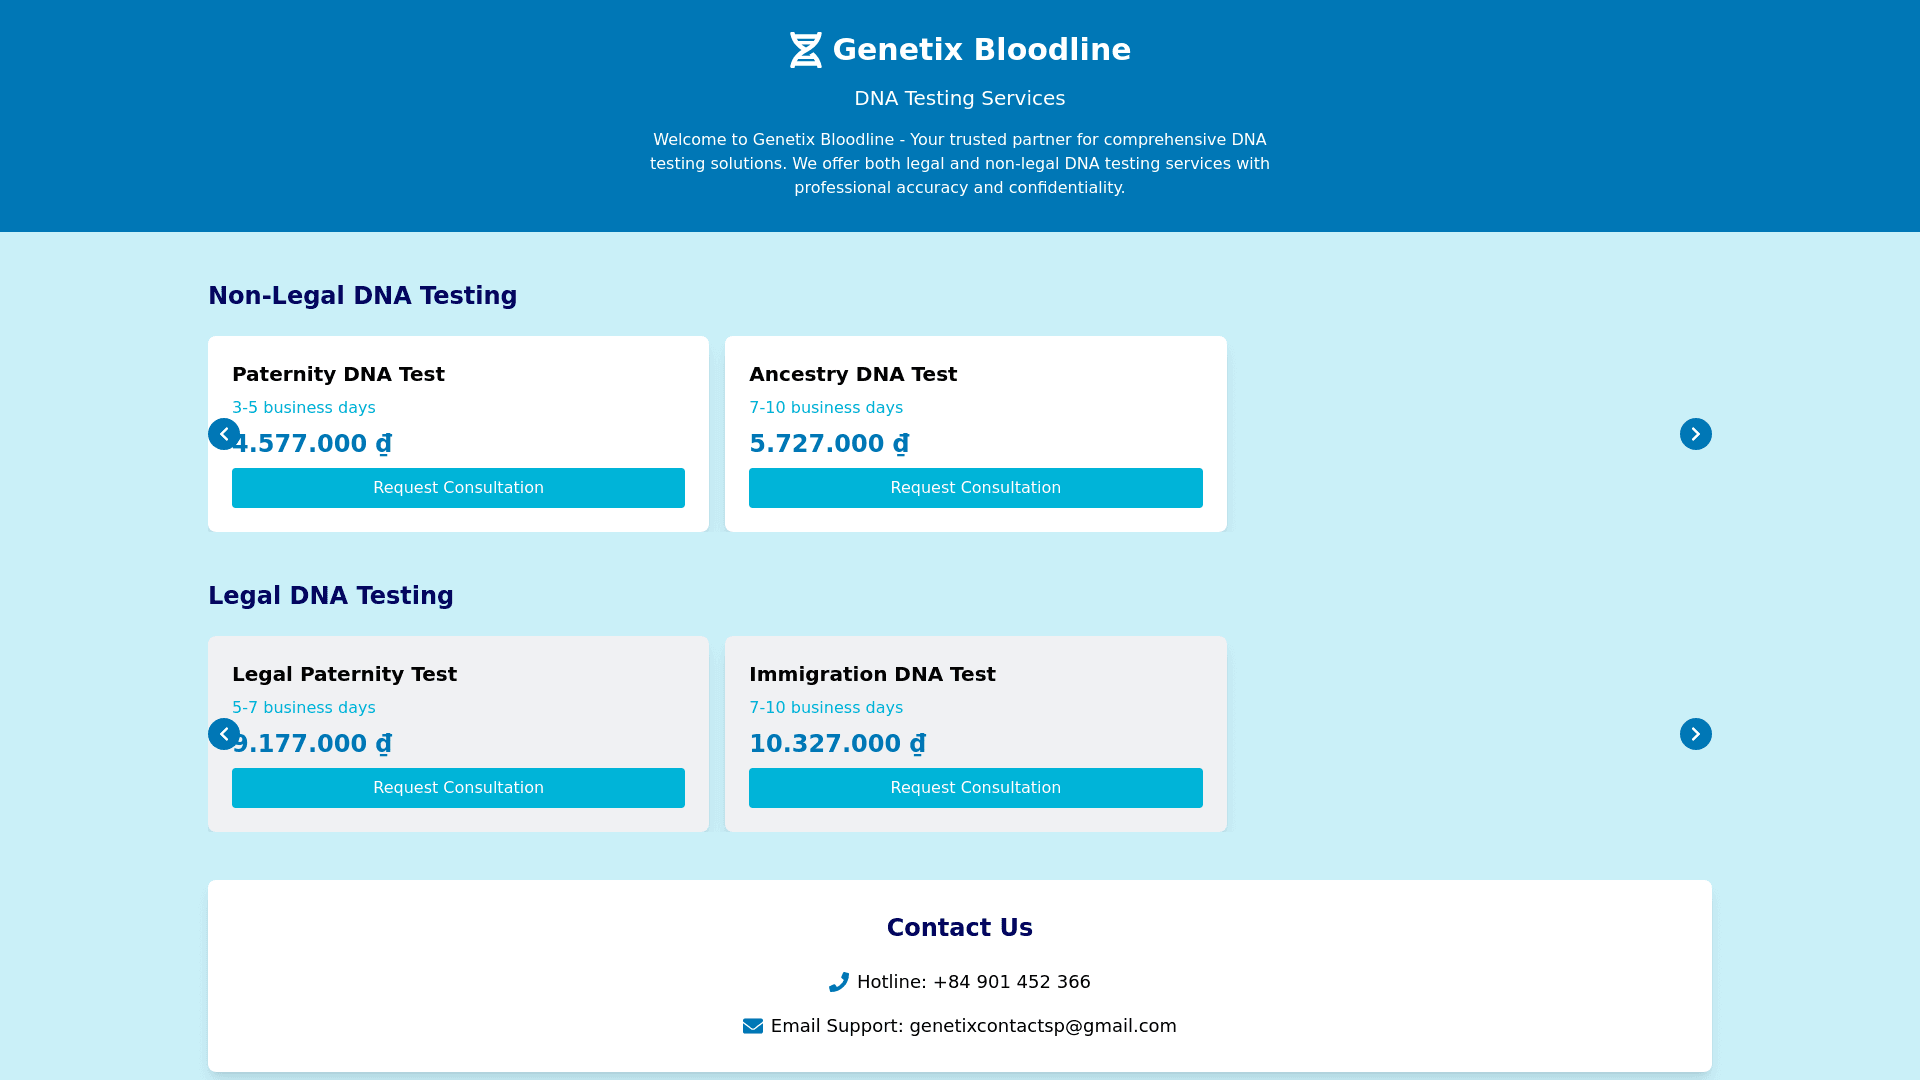Click the Contact Us heading
This screenshot has height=1080, width=1920.
tap(959, 928)
